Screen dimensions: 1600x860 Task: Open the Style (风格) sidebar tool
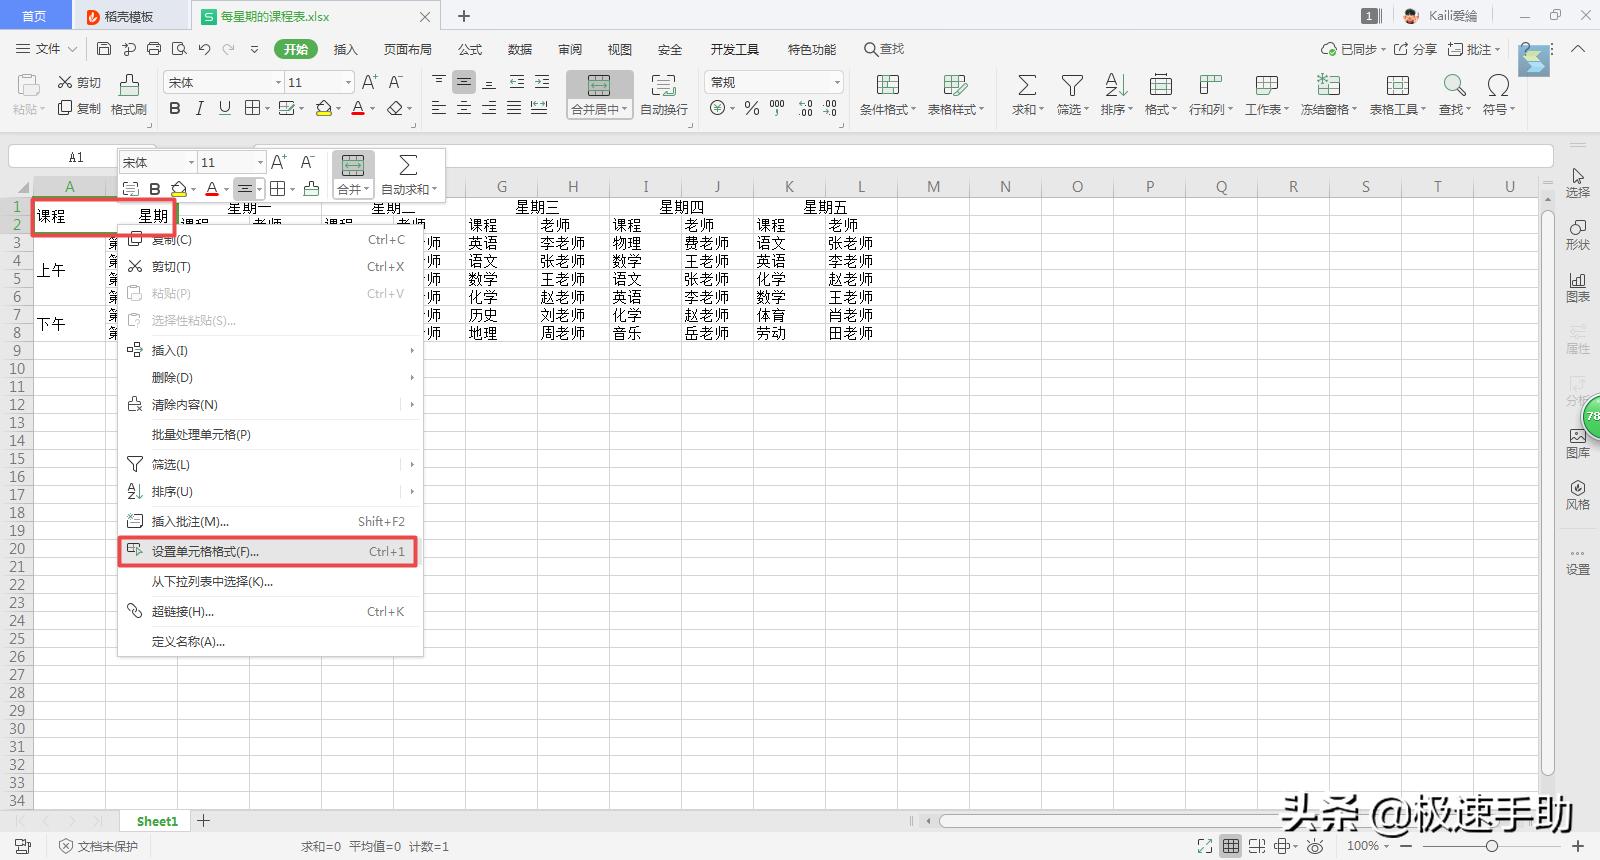pos(1577,495)
